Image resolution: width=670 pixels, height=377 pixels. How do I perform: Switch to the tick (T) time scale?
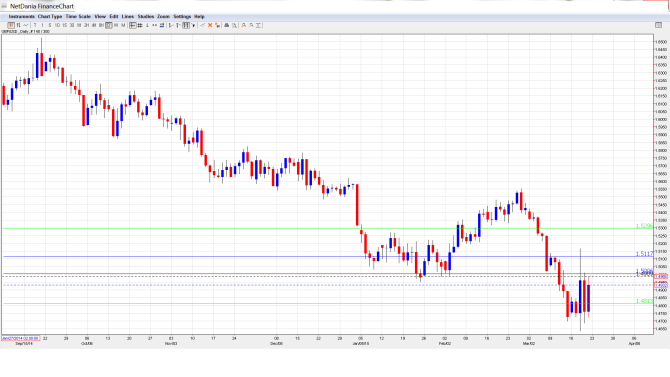tap(35, 25)
